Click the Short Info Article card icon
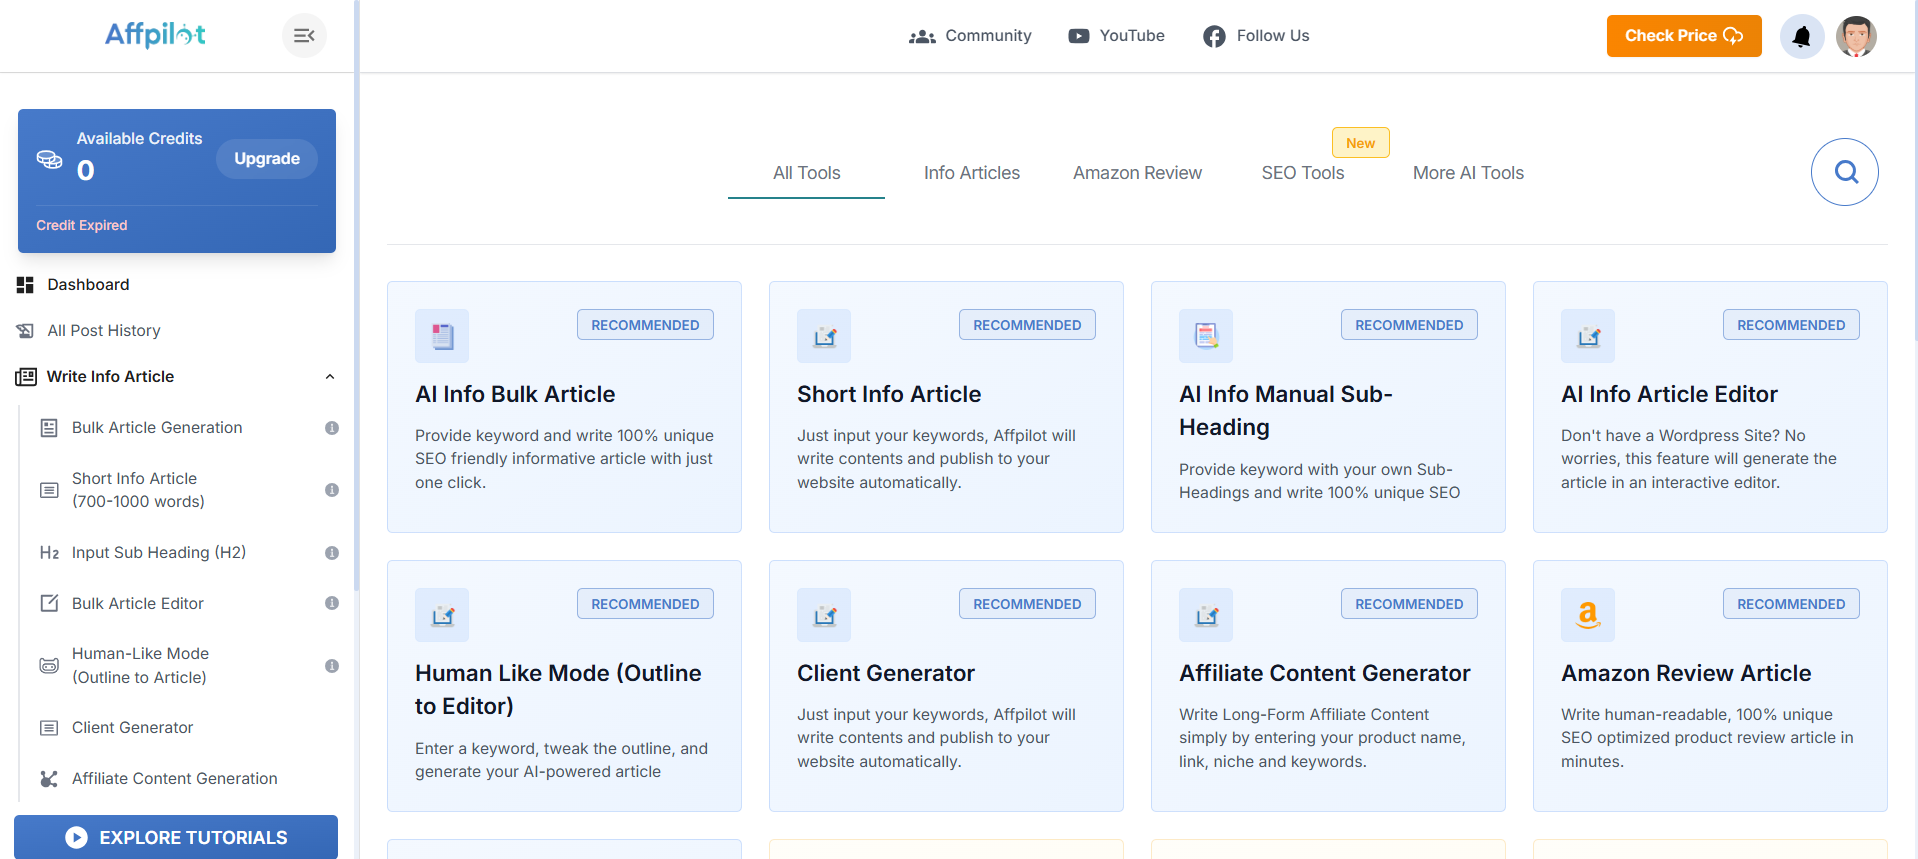 pos(824,336)
